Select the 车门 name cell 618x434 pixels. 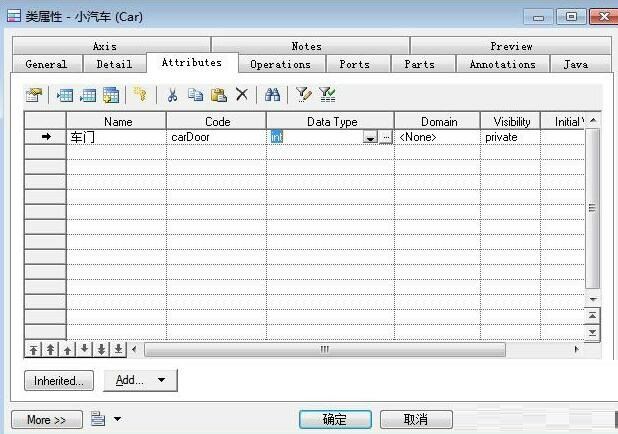click(x=117, y=137)
